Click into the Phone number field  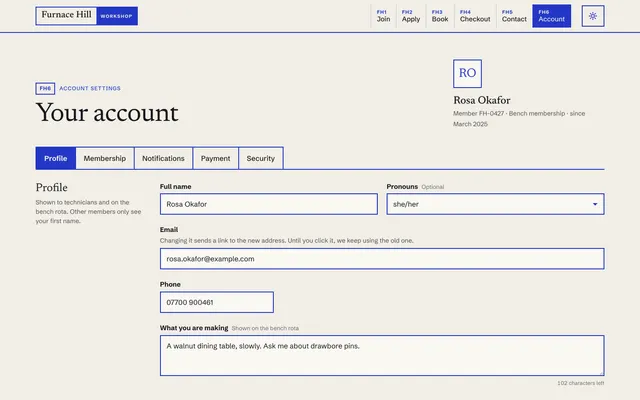(x=217, y=302)
